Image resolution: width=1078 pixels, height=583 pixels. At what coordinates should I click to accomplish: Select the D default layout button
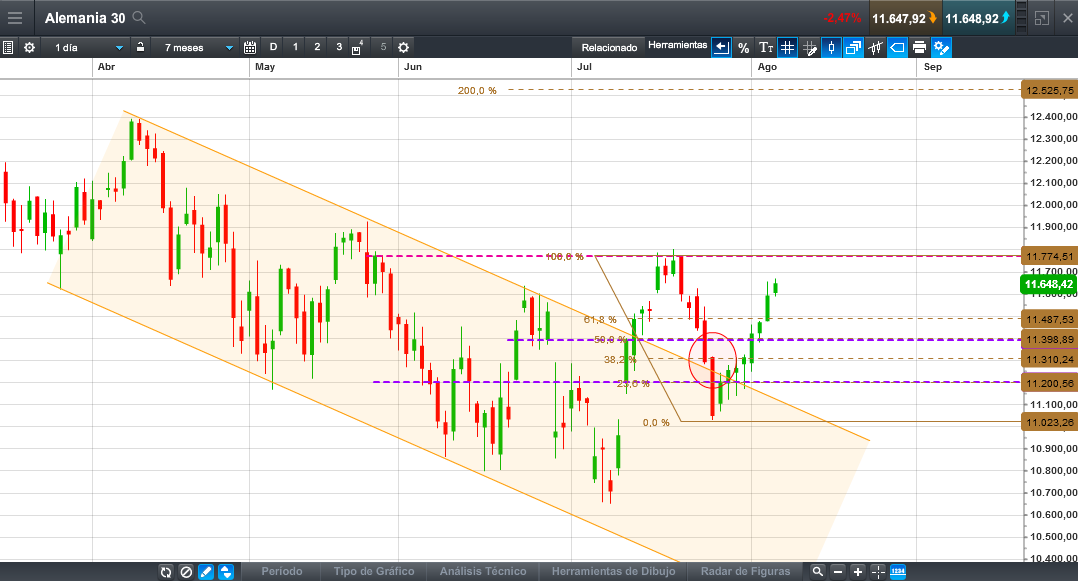pyautogui.click(x=274, y=47)
